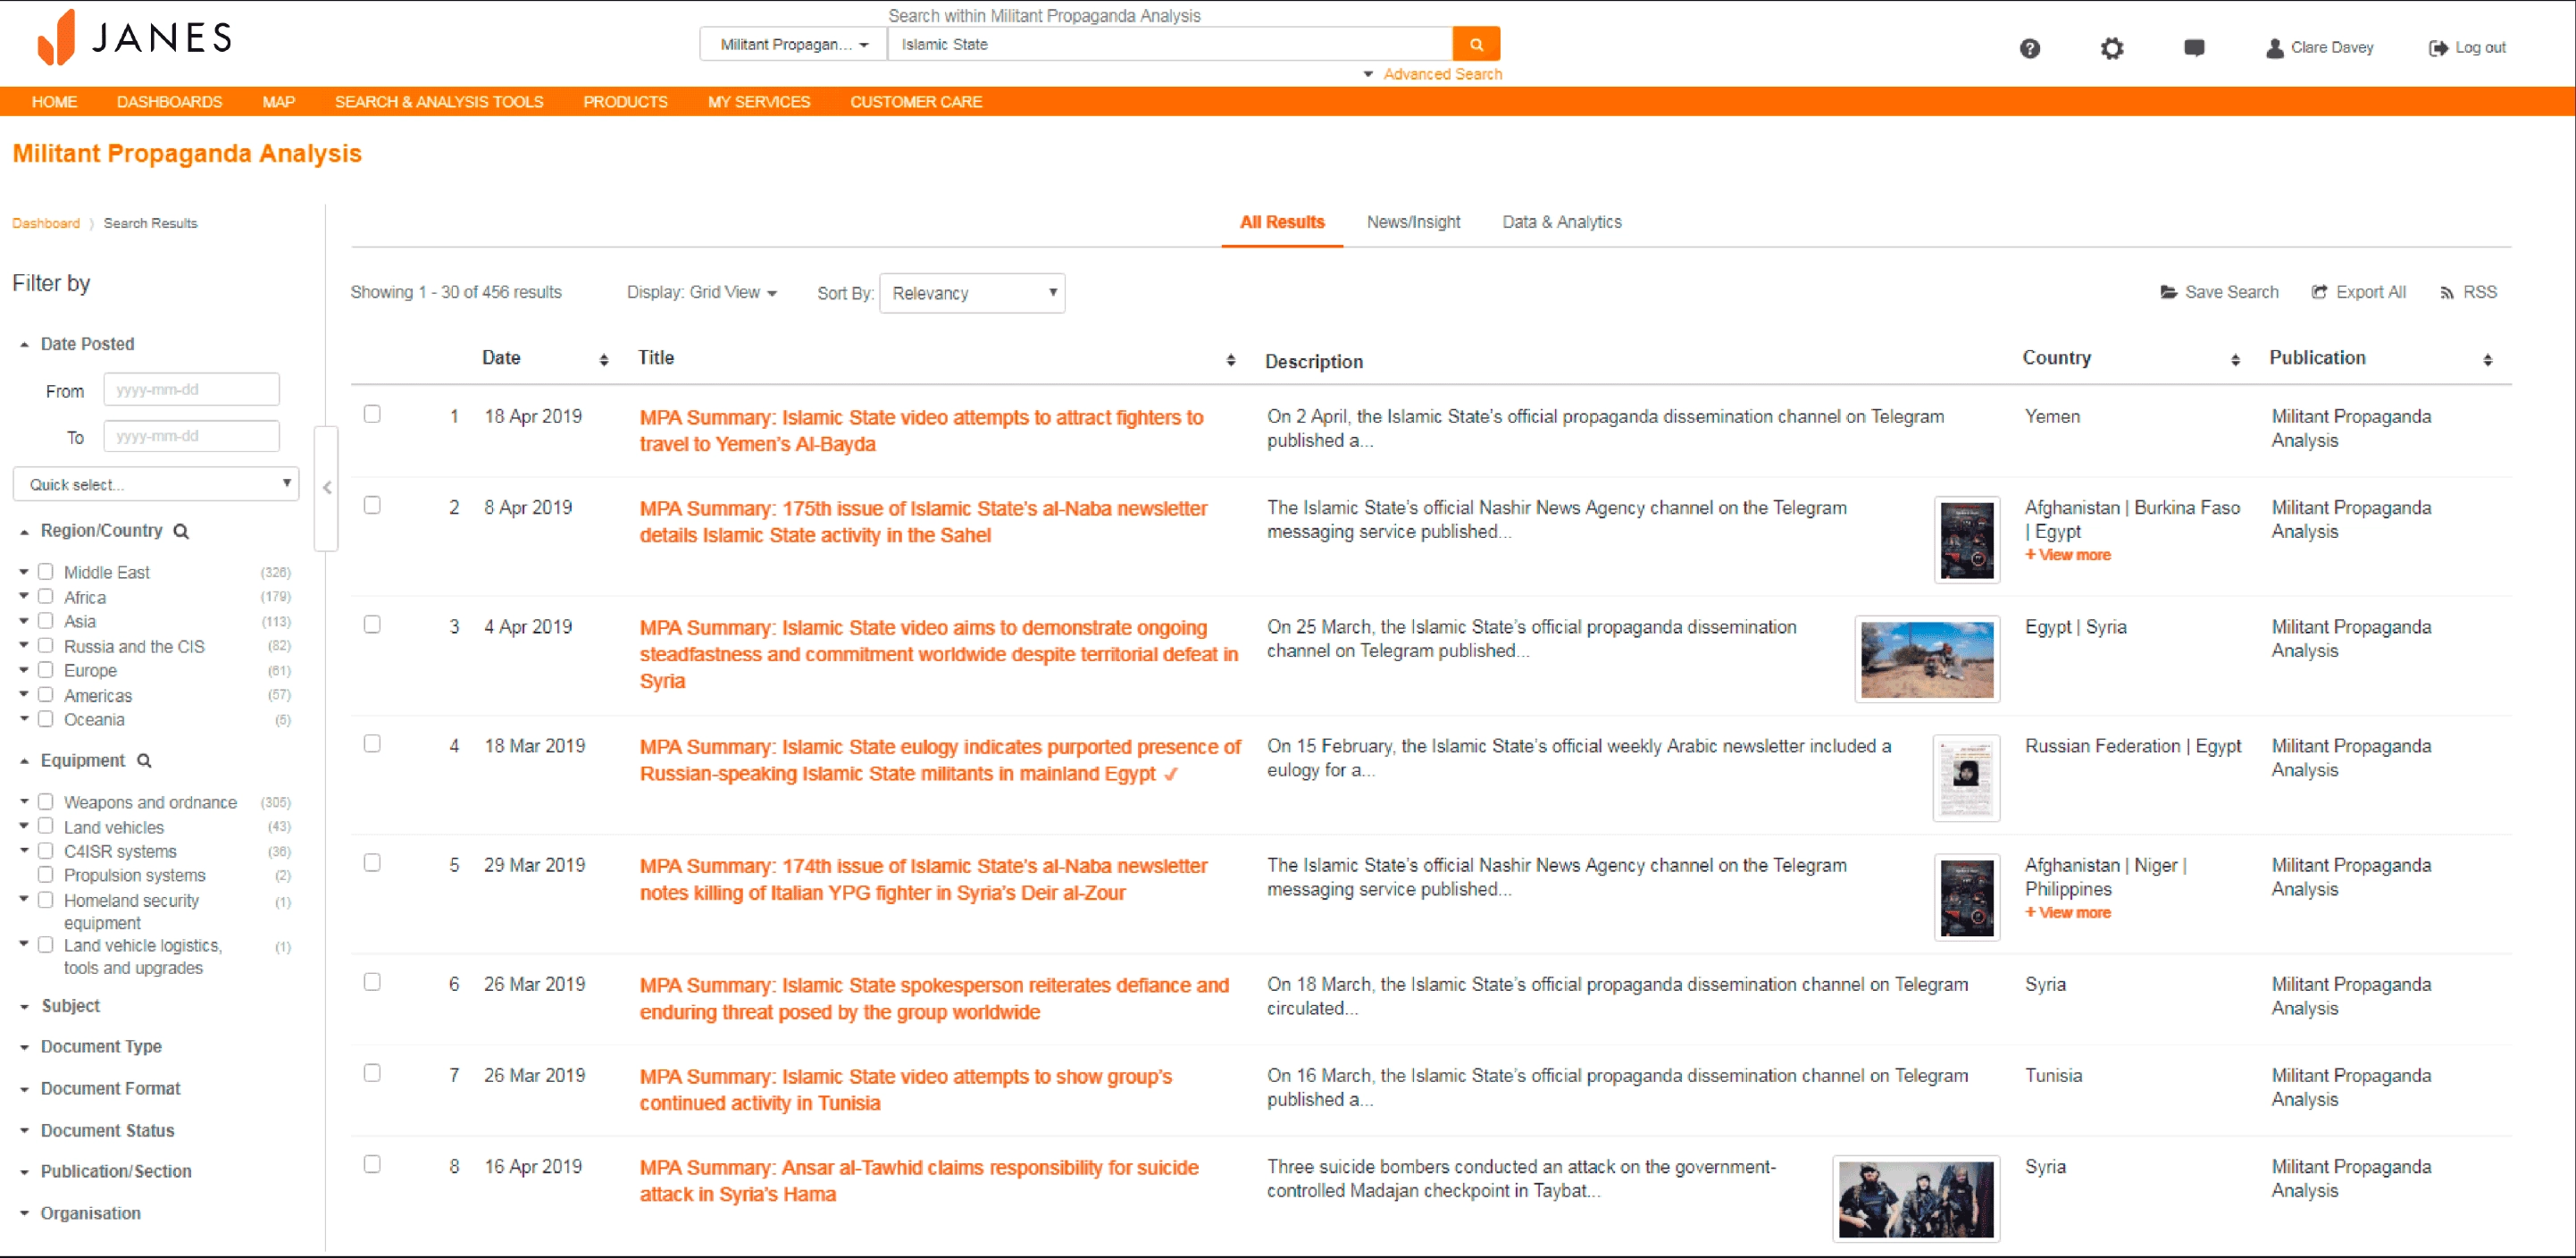
Task: Collapse the filter sidebar with the chevron handle
Action: [x=327, y=488]
